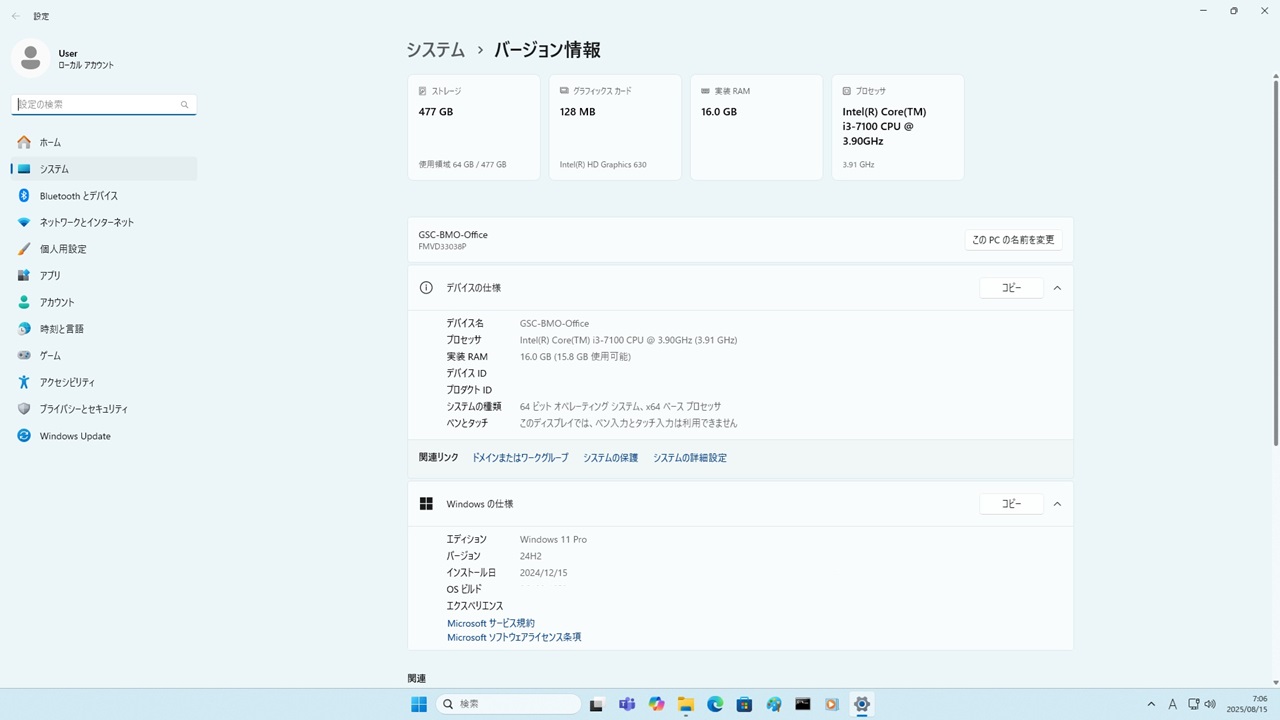Open Task View on the taskbar
The height and width of the screenshot is (720, 1280).
pos(597,704)
